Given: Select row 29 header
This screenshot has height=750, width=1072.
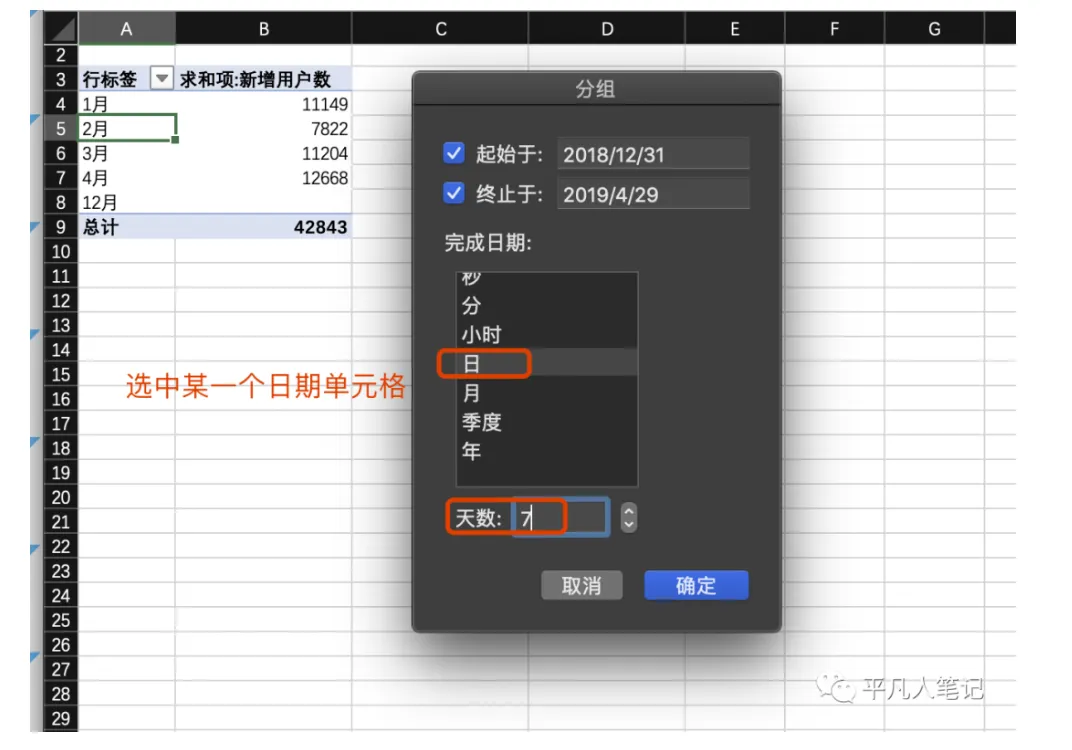Looking at the screenshot, I should 61,719.
